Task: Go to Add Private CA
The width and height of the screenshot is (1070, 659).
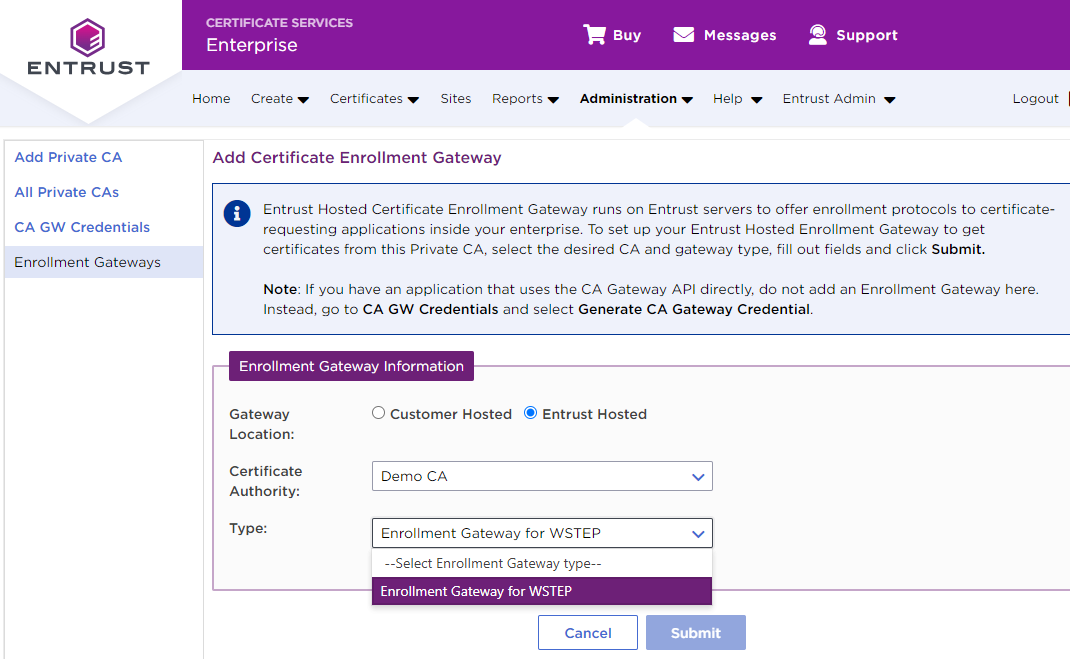Action: [69, 157]
